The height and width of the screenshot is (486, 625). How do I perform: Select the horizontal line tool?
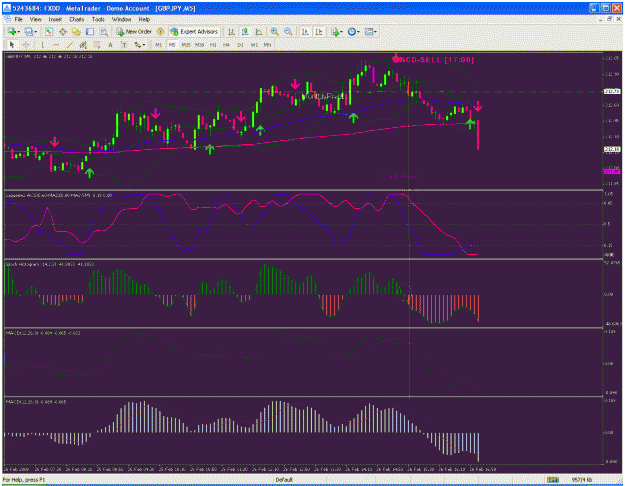click(x=56, y=45)
